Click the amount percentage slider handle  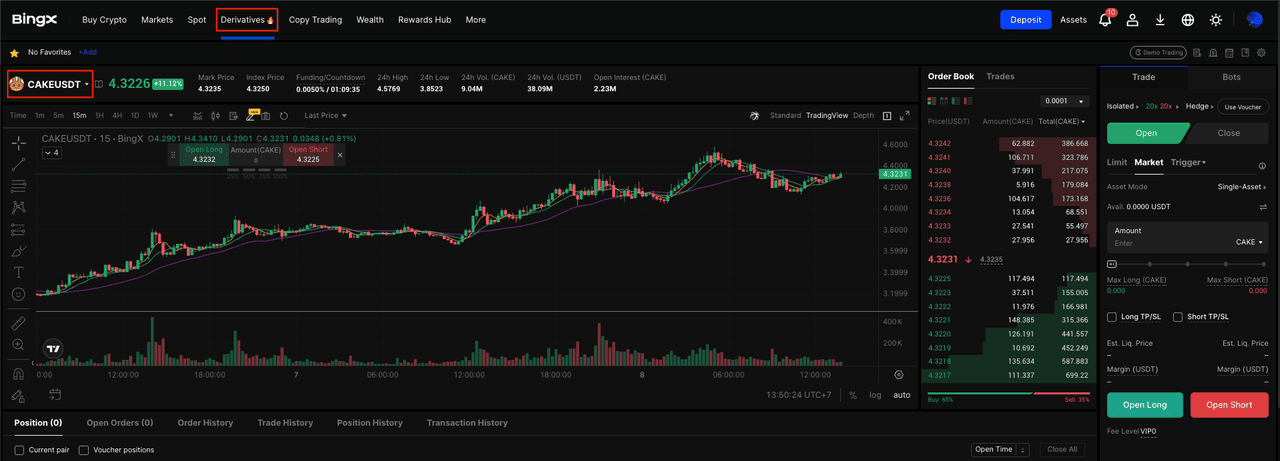click(x=1113, y=264)
